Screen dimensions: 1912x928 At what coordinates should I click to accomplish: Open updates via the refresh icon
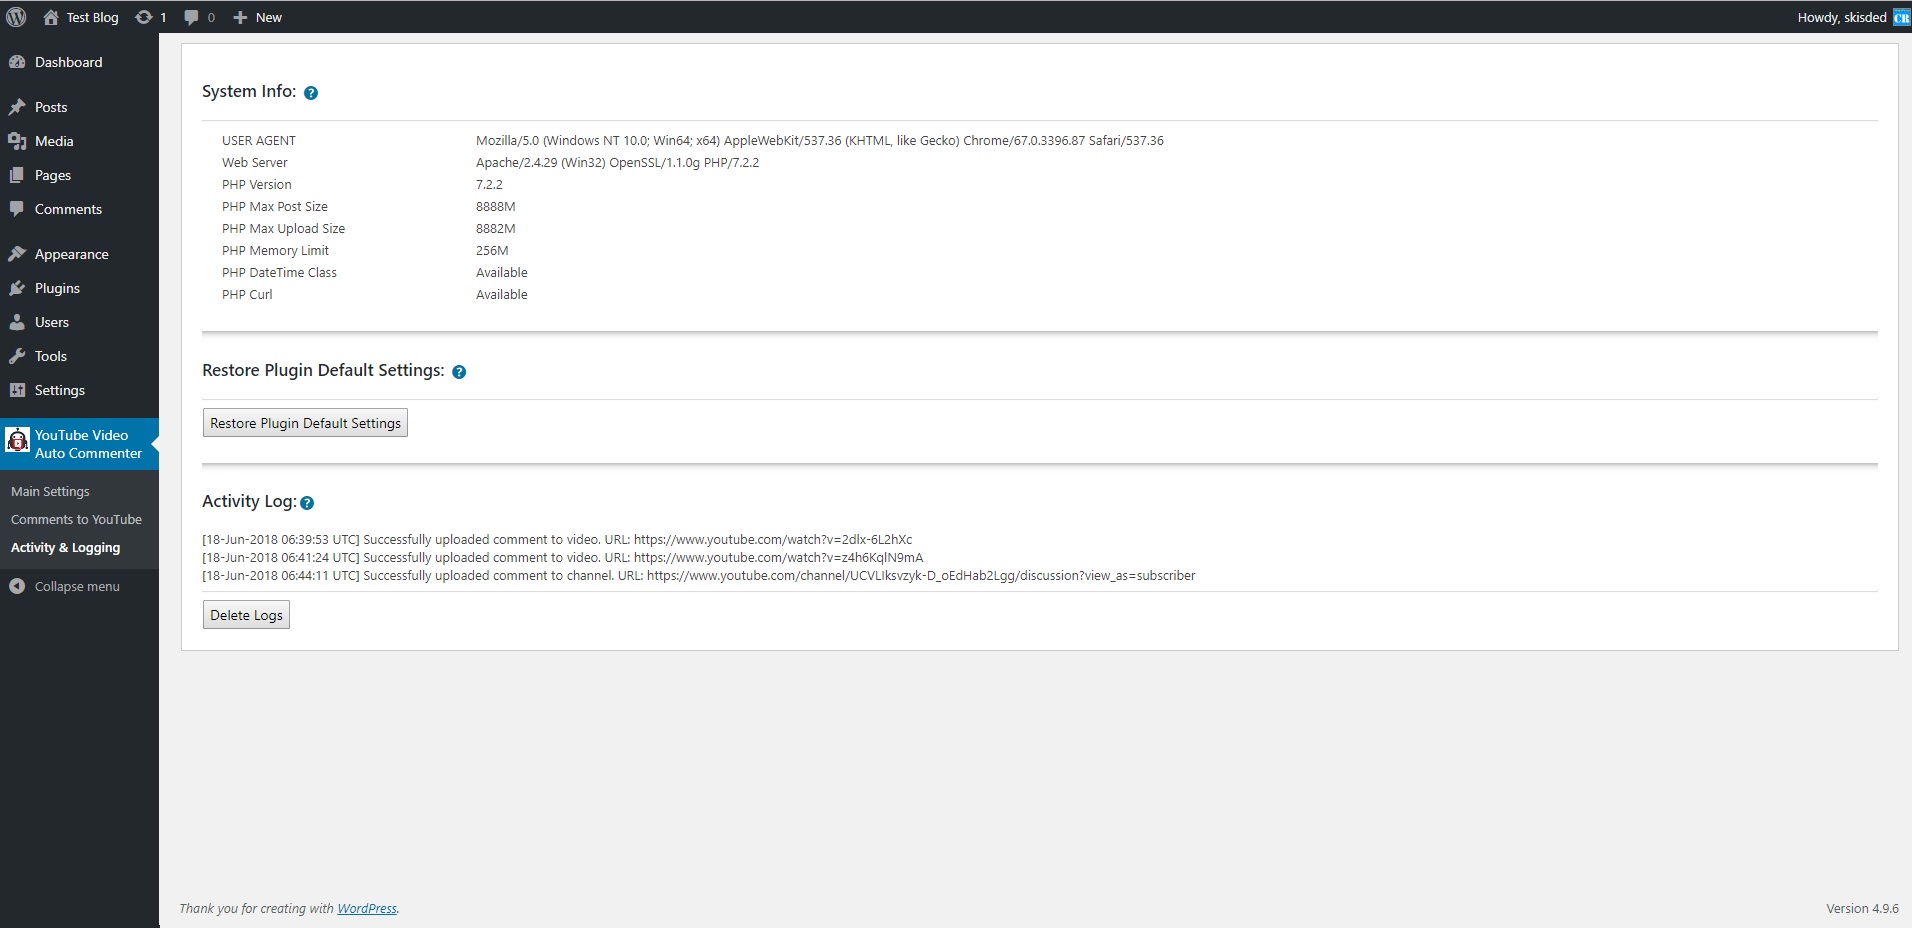tap(143, 17)
